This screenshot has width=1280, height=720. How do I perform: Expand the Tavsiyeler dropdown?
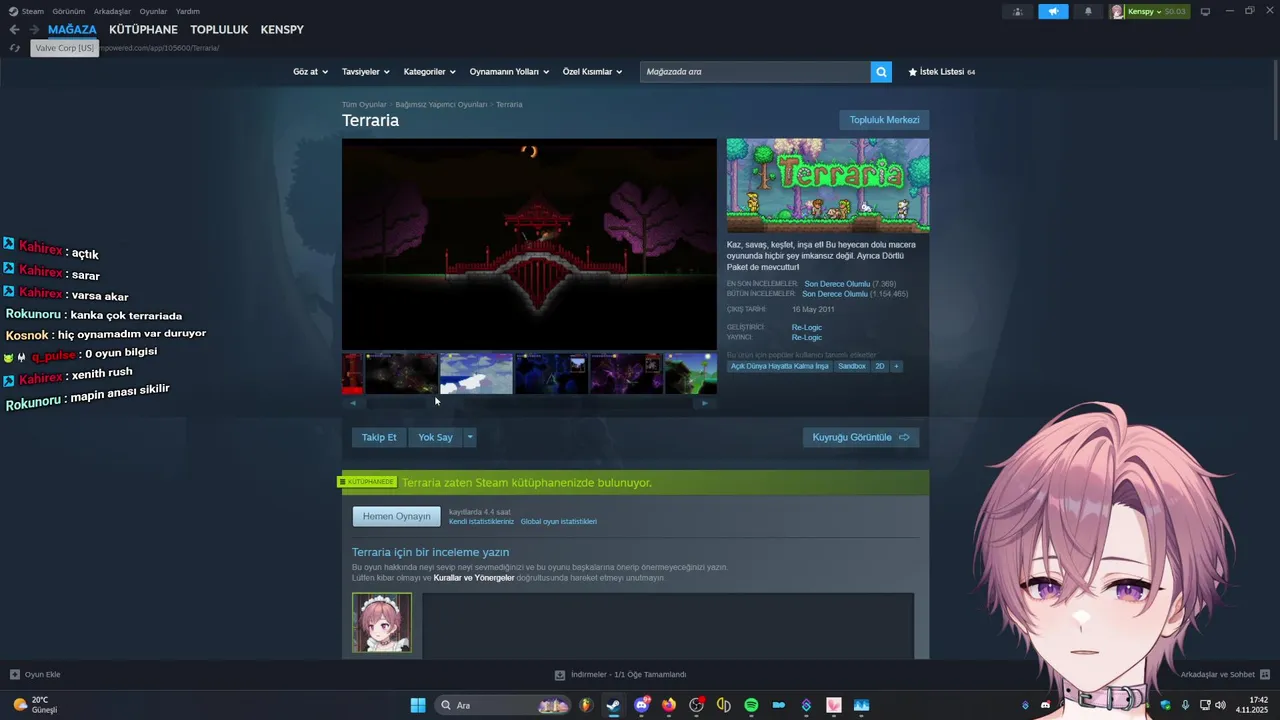pos(365,72)
